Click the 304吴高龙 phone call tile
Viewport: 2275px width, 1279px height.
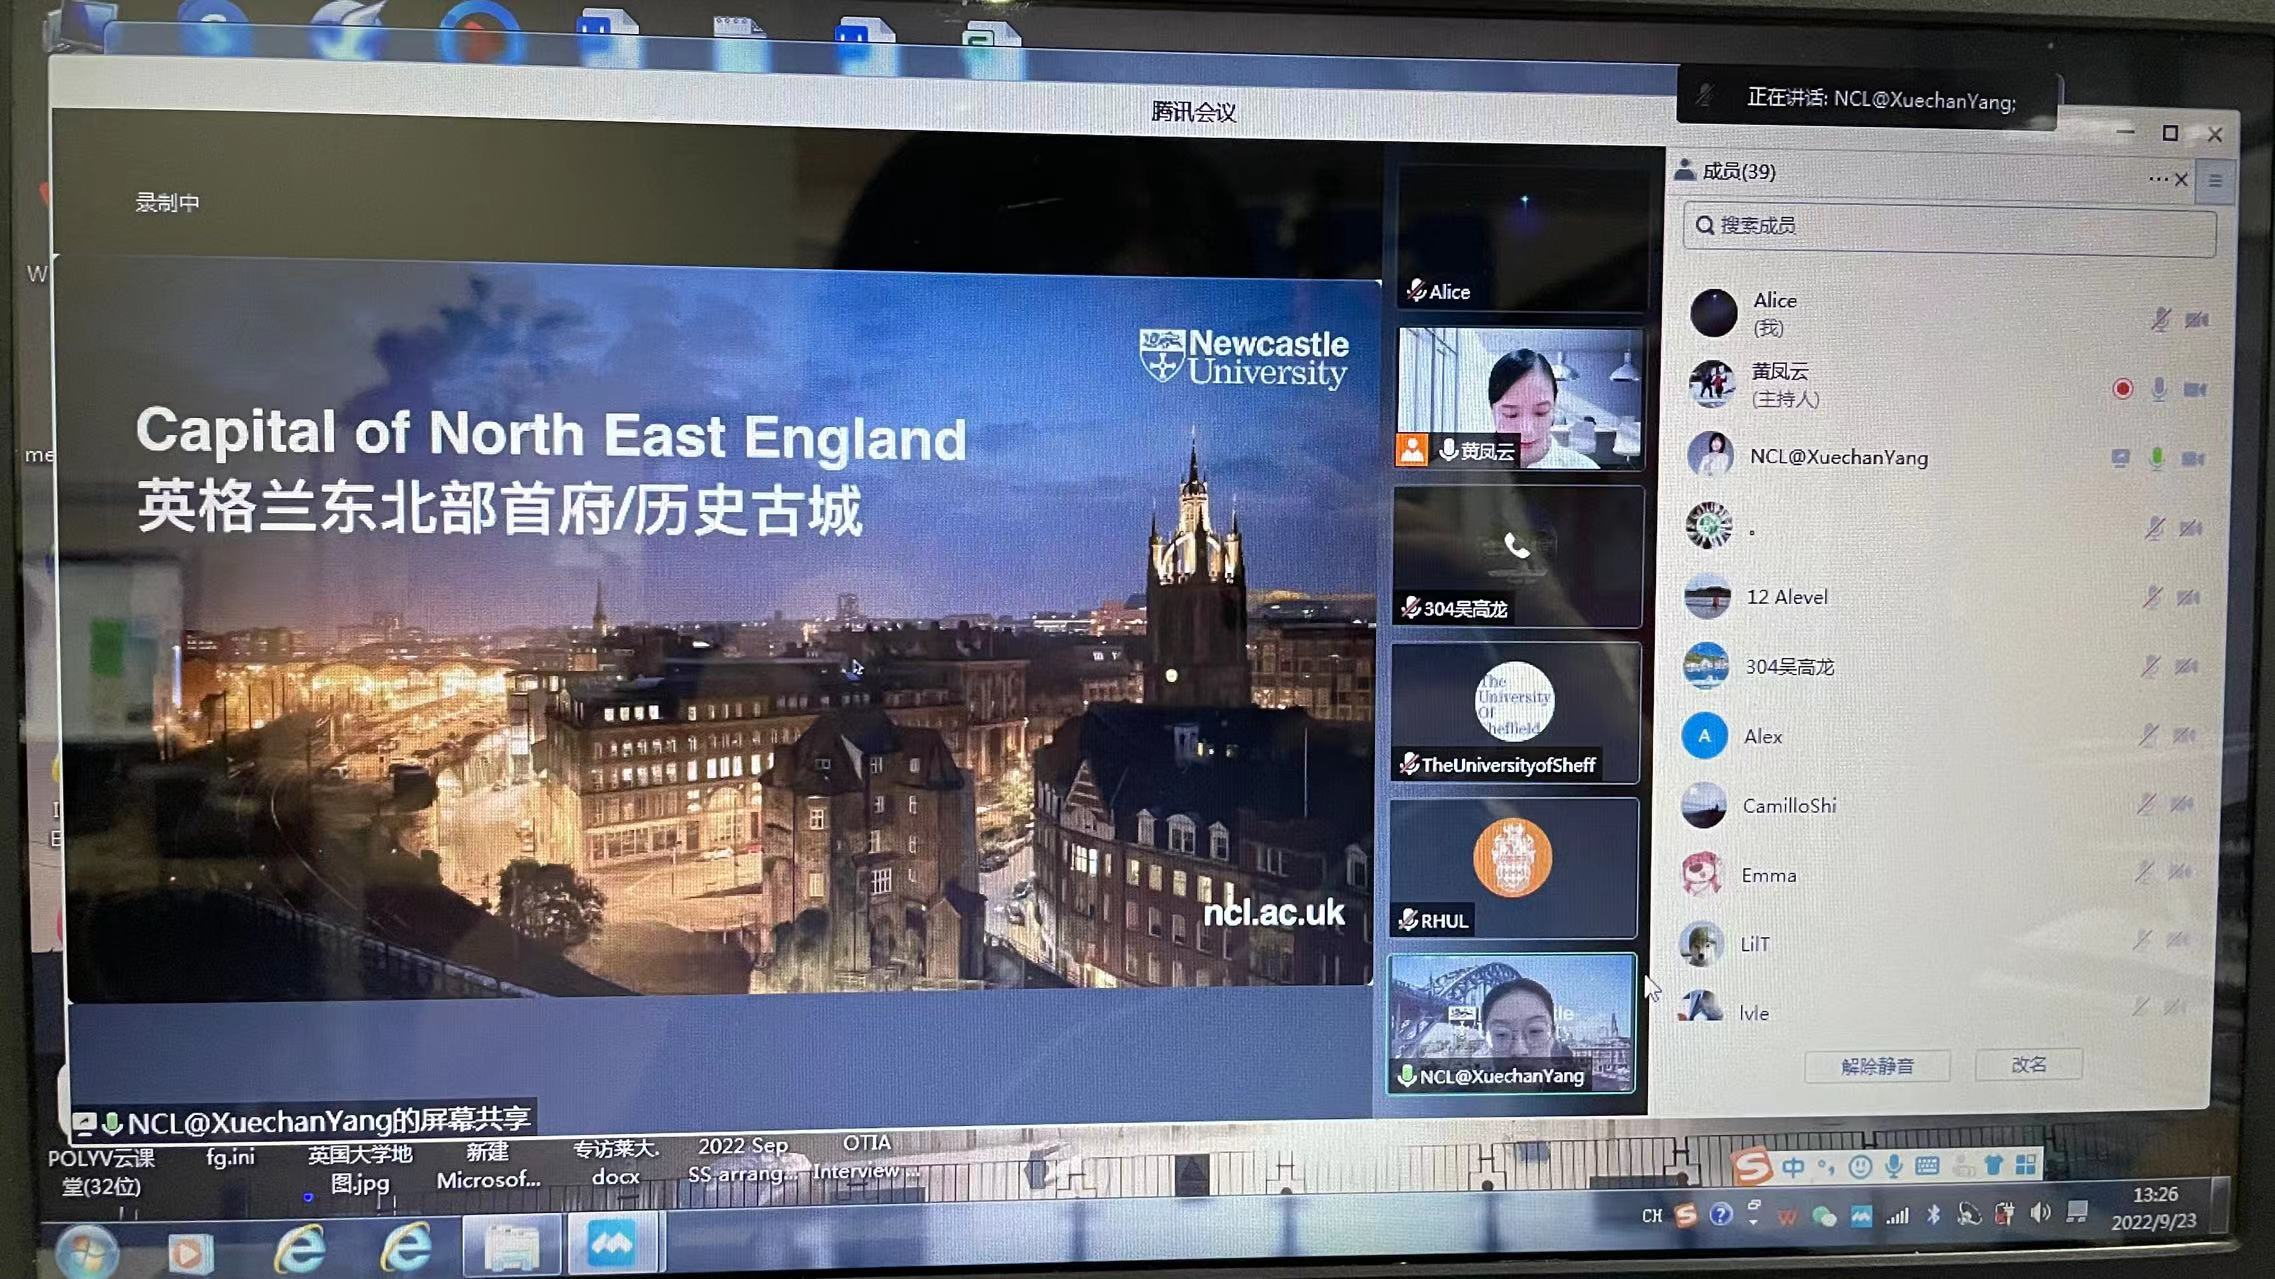tap(1517, 556)
